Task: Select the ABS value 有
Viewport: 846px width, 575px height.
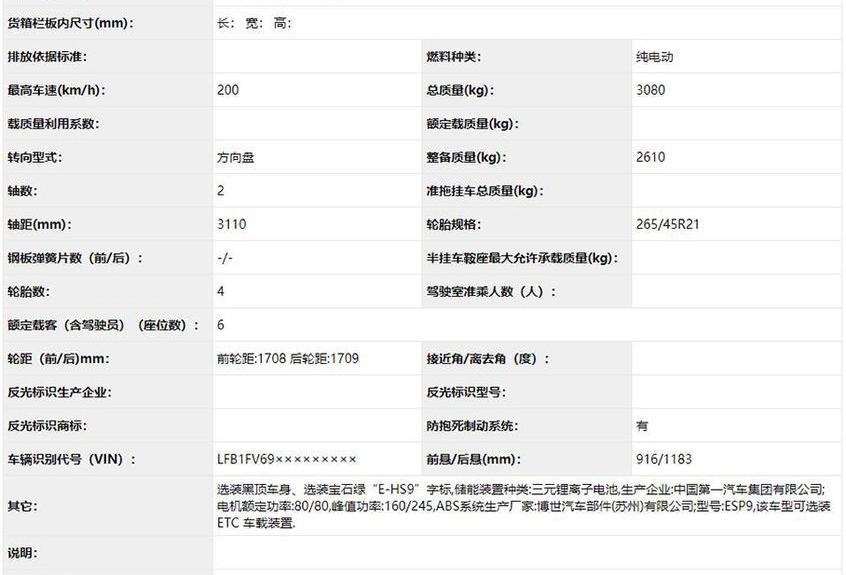Action: (x=642, y=426)
